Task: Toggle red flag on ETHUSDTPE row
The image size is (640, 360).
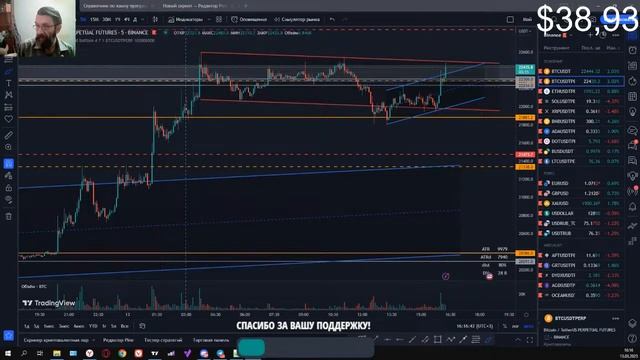Action: click(x=540, y=91)
